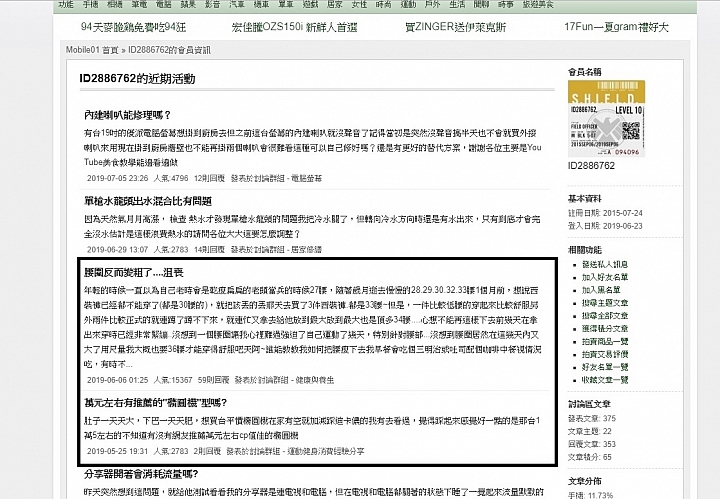Viewport: 720px width, 499px height.
Task: Open the post 腰圍反而變粗了....沮喪
Action: (x=134, y=272)
